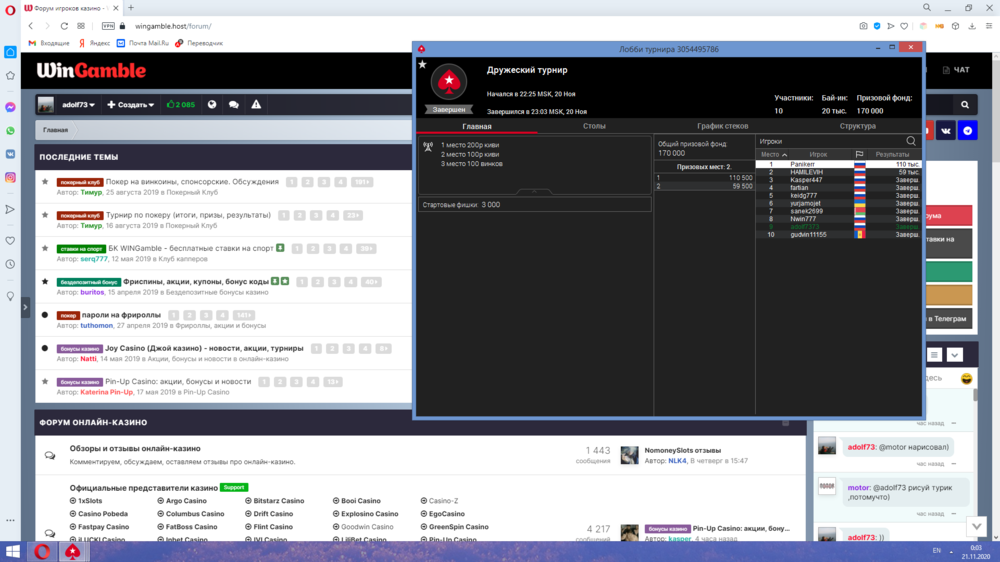
Task: Click the forum notifications globe icon
Action: (x=212, y=104)
